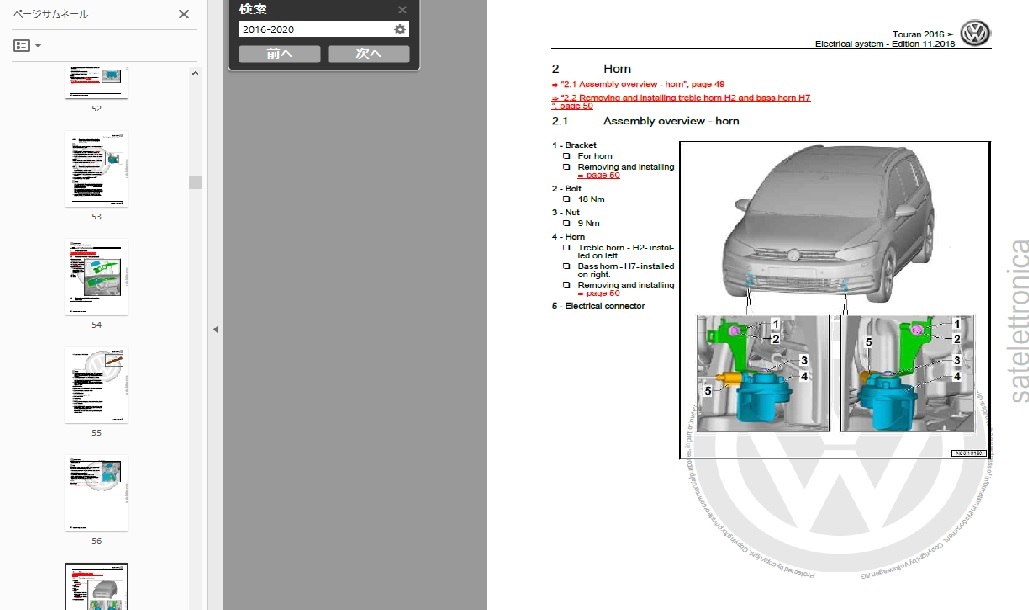Click '5 - Electrical connector' text
Viewport: 1029px width, 610px height.
point(598,306)
